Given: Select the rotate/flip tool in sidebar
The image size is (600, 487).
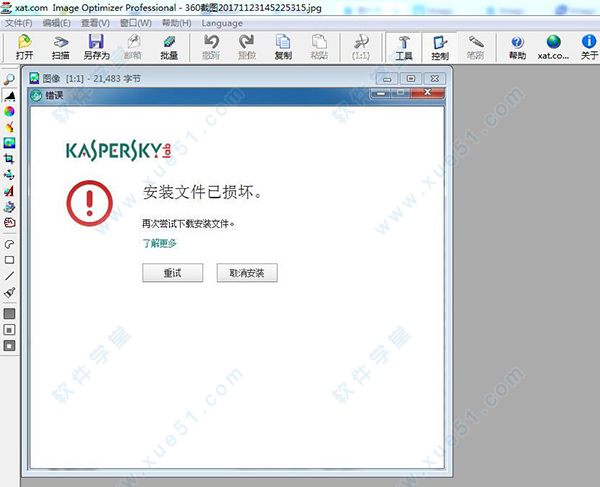Looking at the screenshot, I should pyautogui.click(x=9, y=175).
